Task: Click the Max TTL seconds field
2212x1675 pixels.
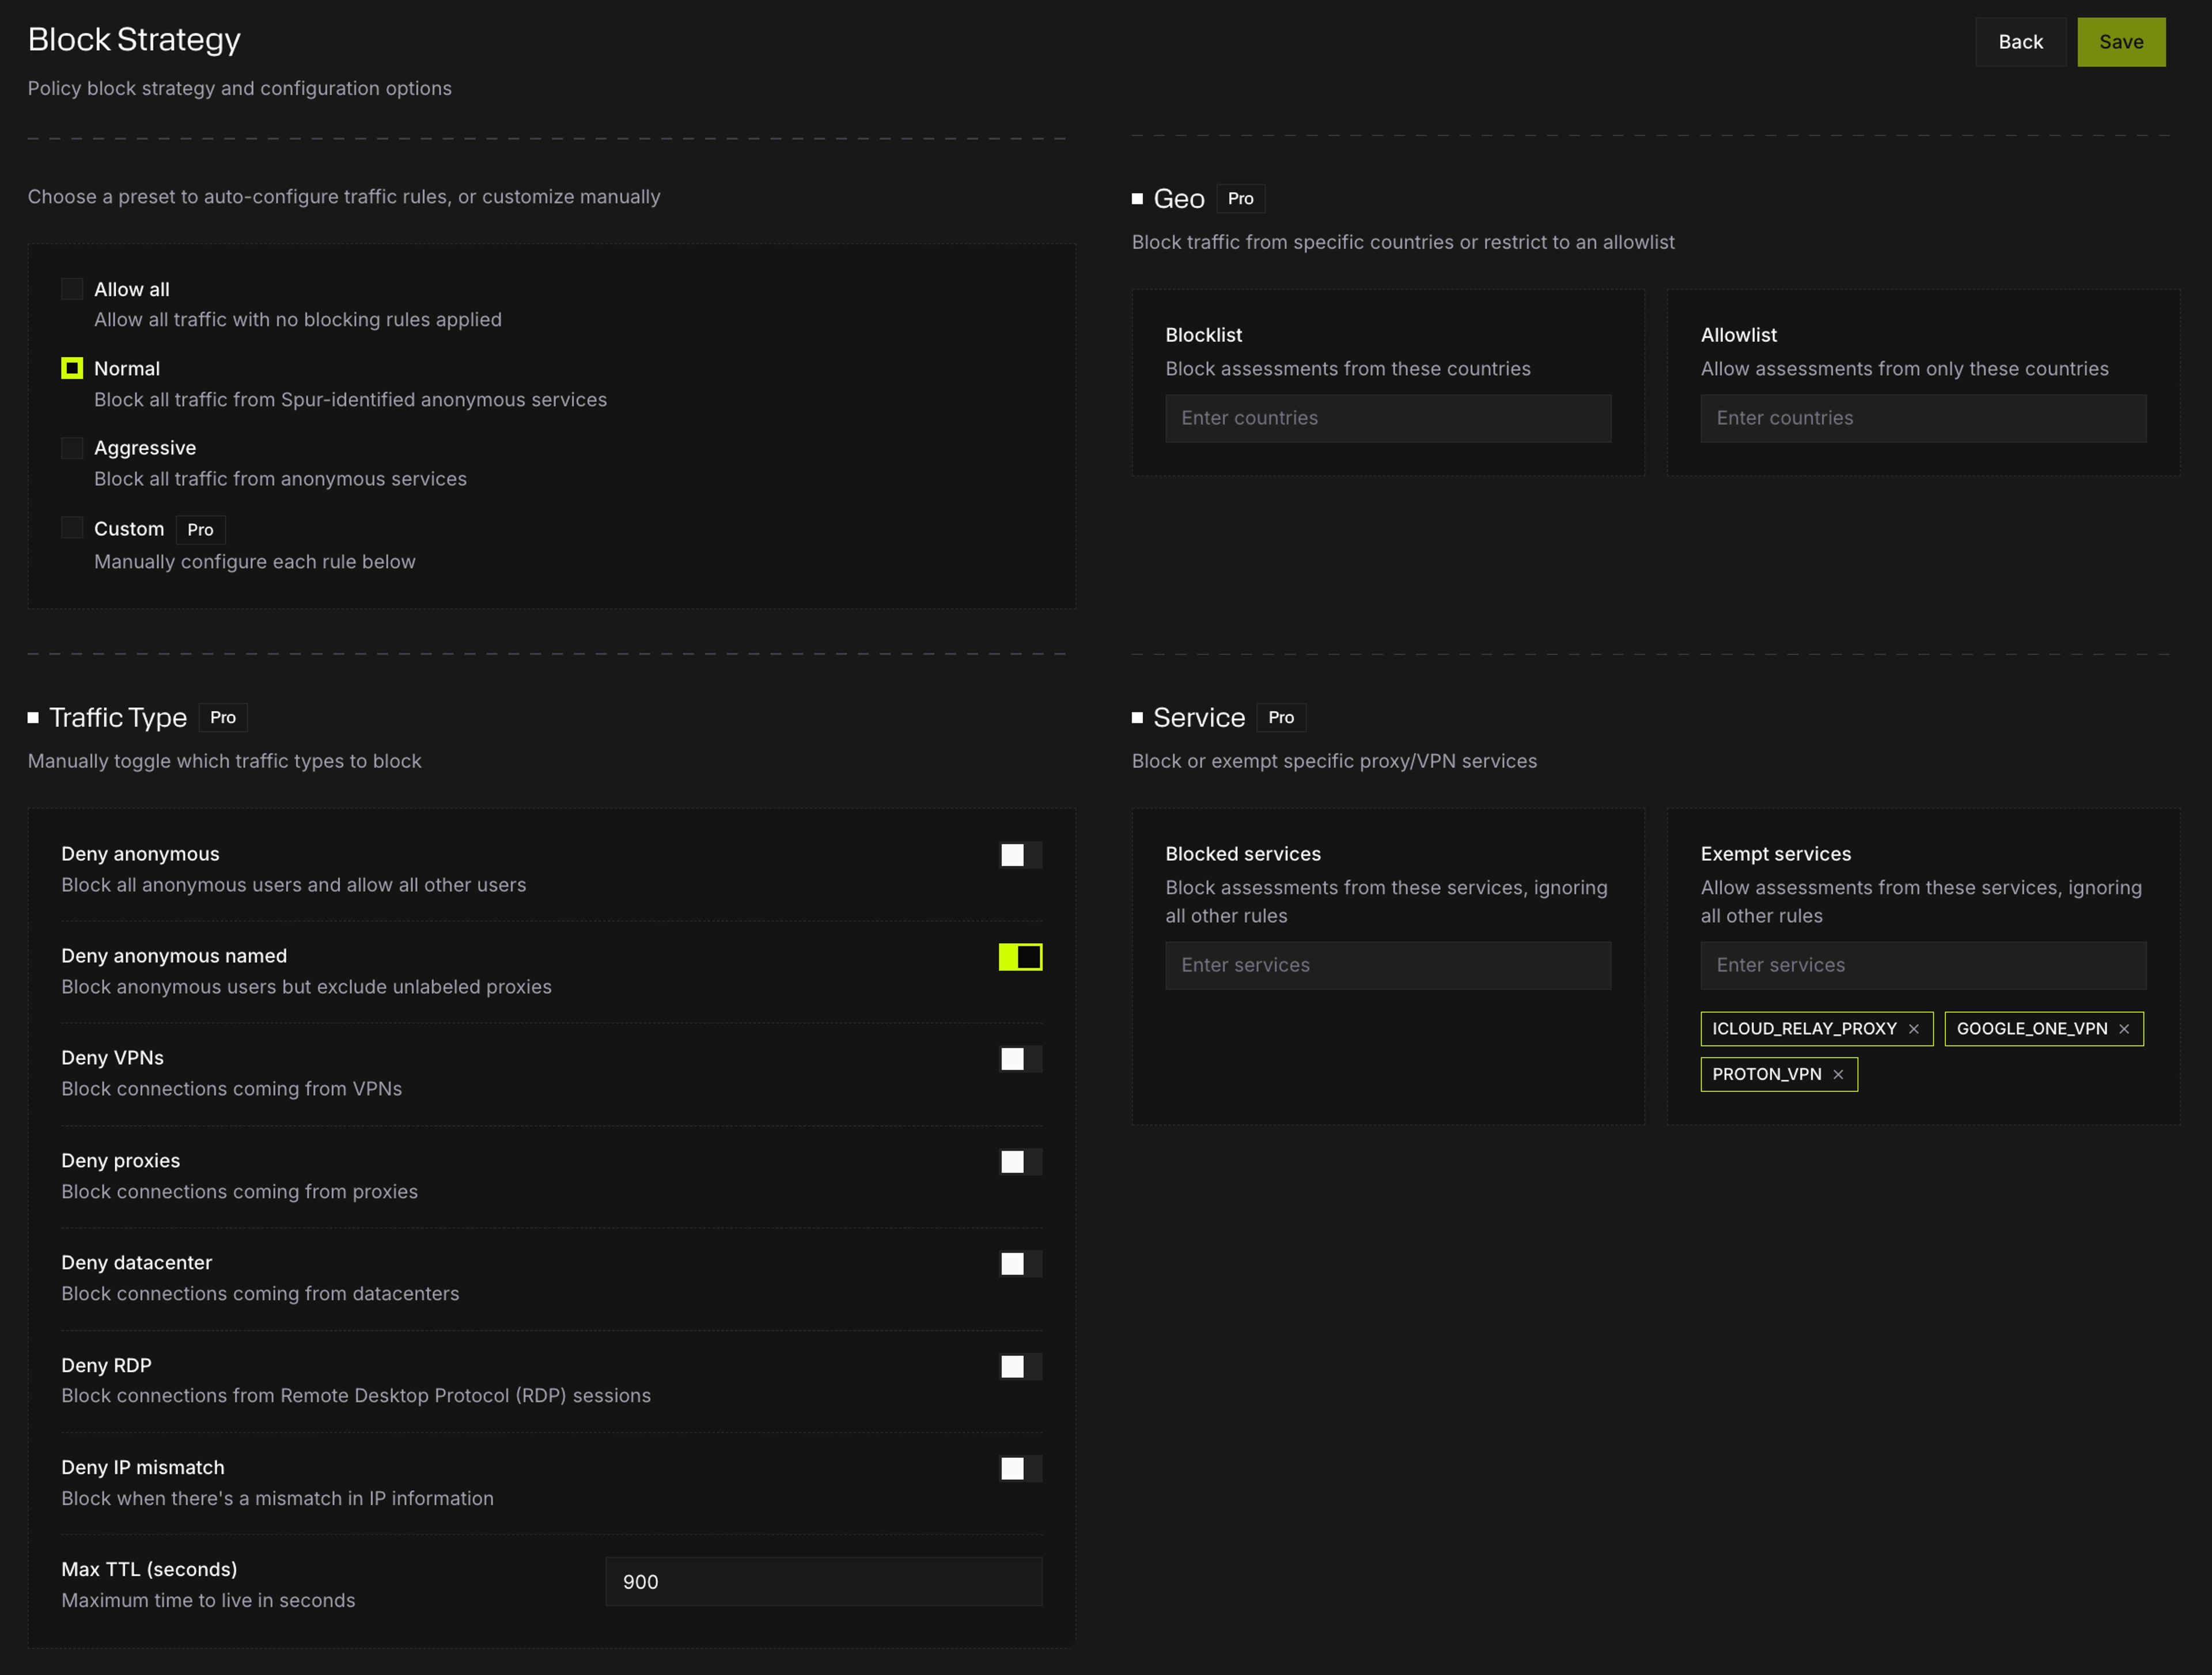Action: pyautogui.click(x=824, y=1582)
